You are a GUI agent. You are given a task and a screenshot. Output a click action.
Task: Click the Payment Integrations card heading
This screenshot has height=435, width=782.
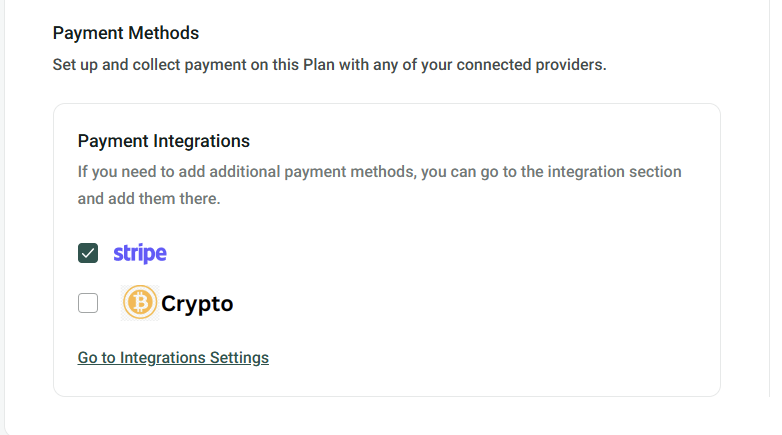163,141
